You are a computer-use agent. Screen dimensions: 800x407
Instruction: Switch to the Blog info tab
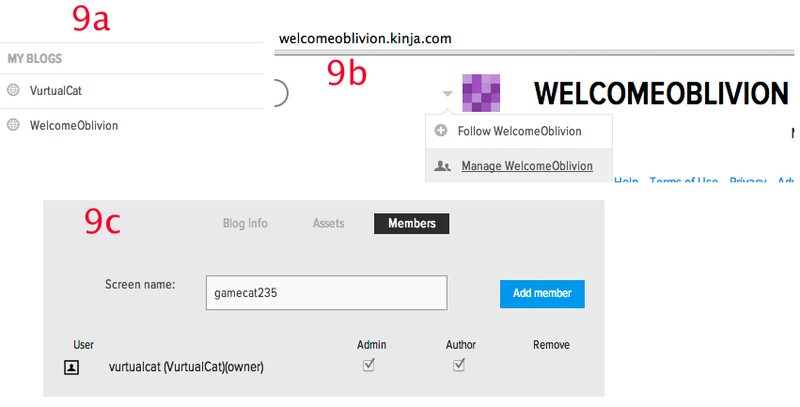point(245,223)
